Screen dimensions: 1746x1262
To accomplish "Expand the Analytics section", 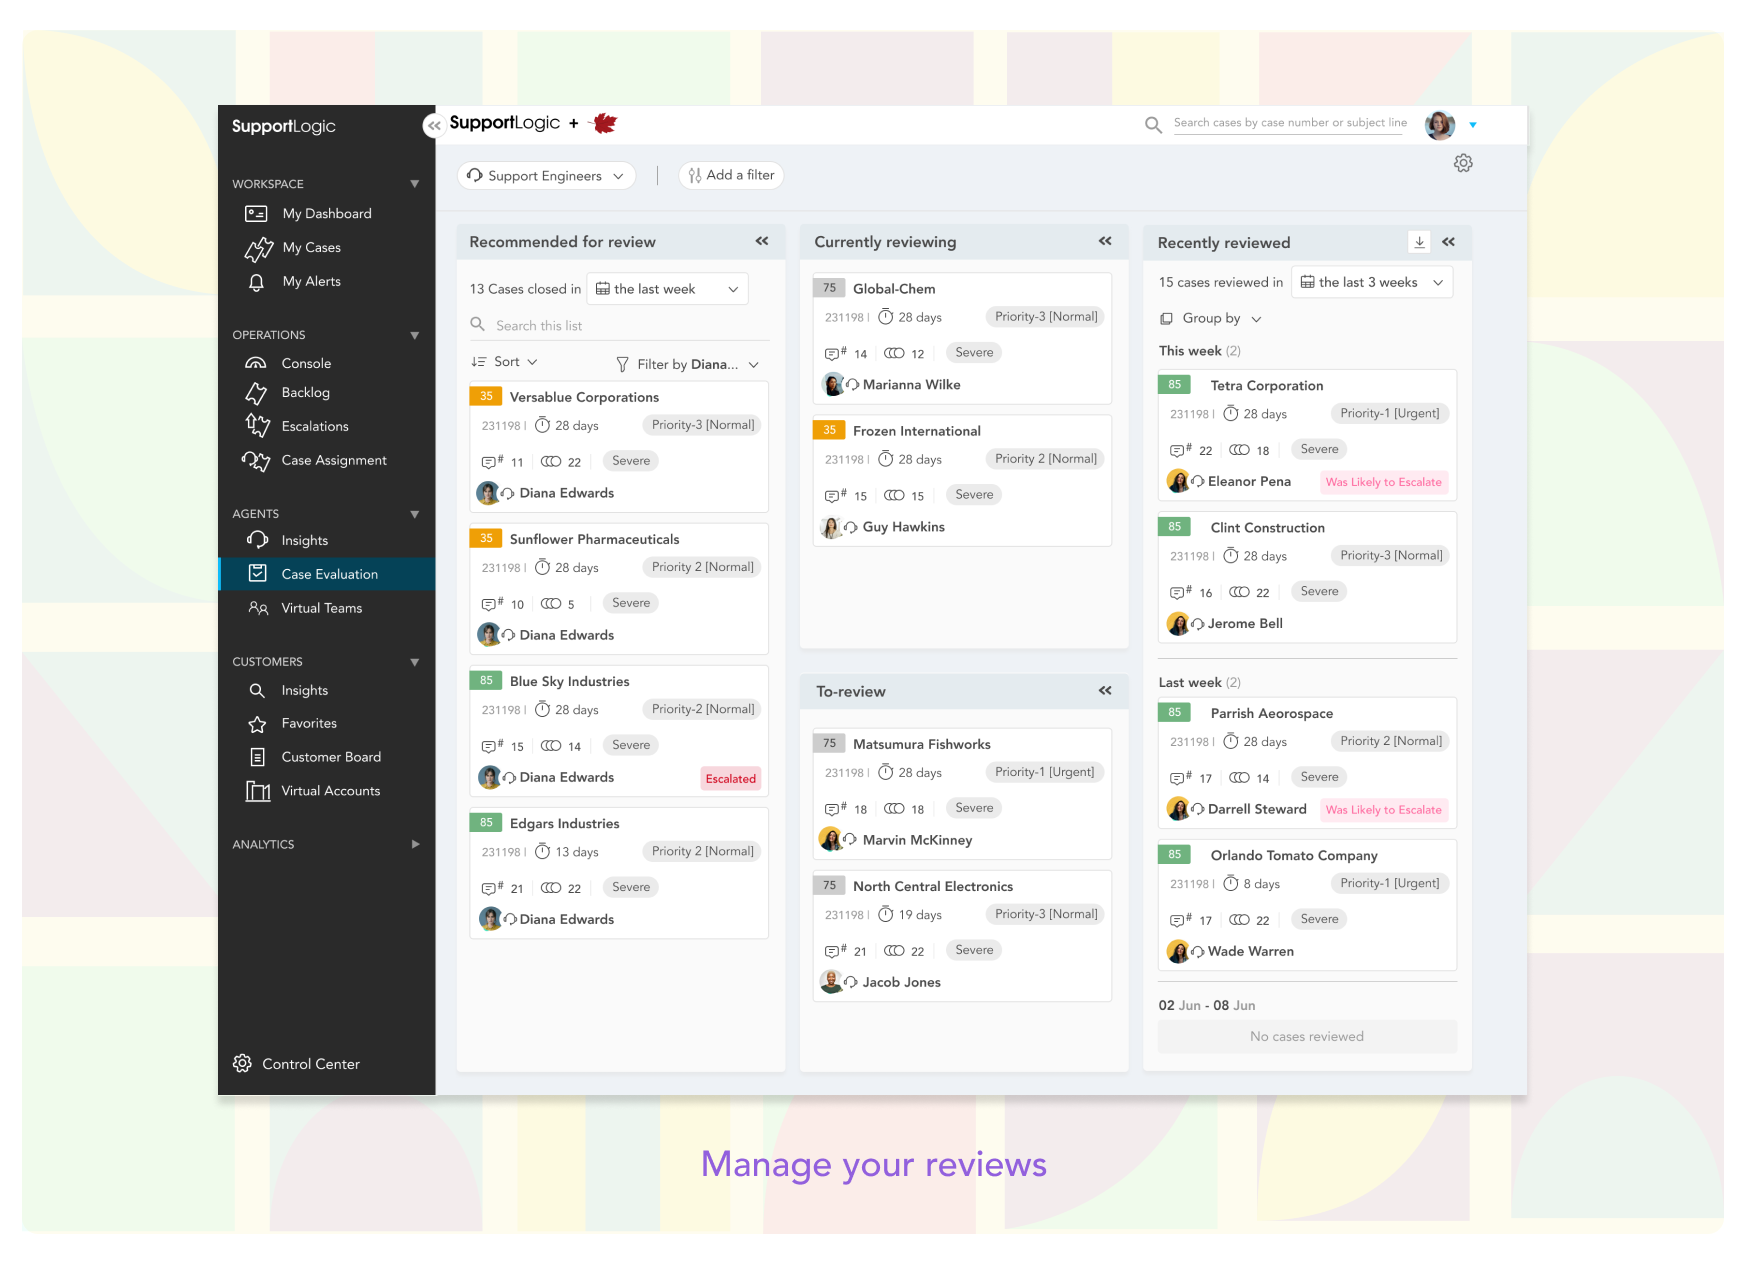I will pos(415,844).
